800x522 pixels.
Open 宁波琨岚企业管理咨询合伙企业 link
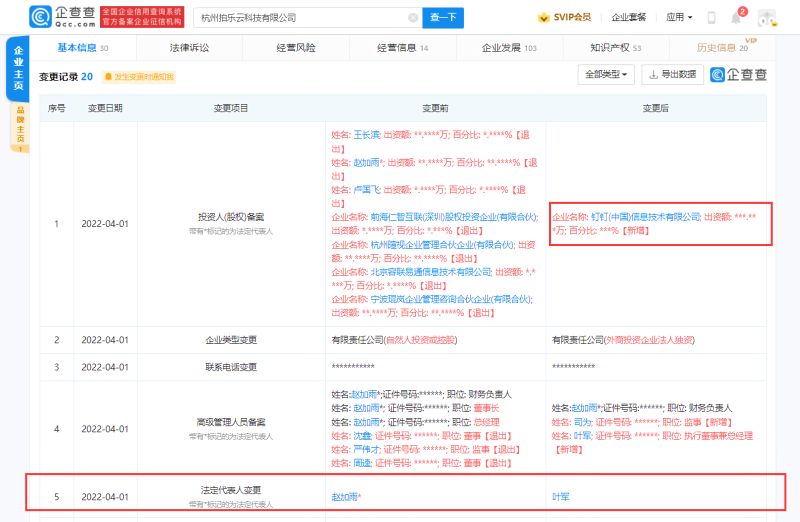[451, 300]
